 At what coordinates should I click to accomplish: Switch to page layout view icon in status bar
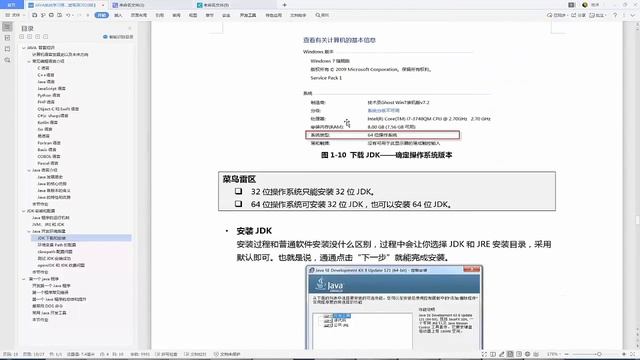click(x=510, y=354)
